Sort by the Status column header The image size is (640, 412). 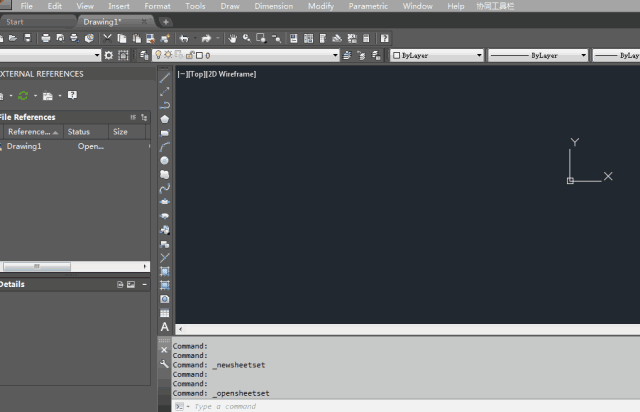(x=78, y=132)
